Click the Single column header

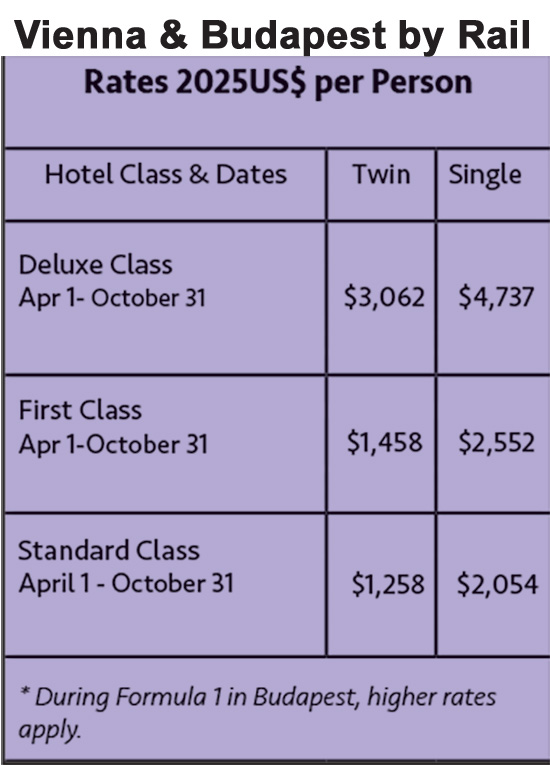pyautogui.click(x=485, y=176)
